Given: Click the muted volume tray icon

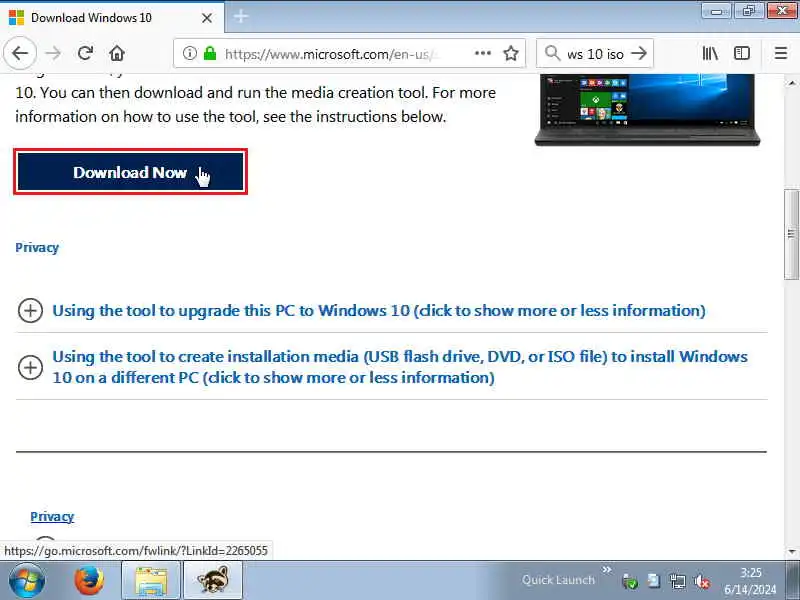Looking at the screenshot, I should point(702,581).
